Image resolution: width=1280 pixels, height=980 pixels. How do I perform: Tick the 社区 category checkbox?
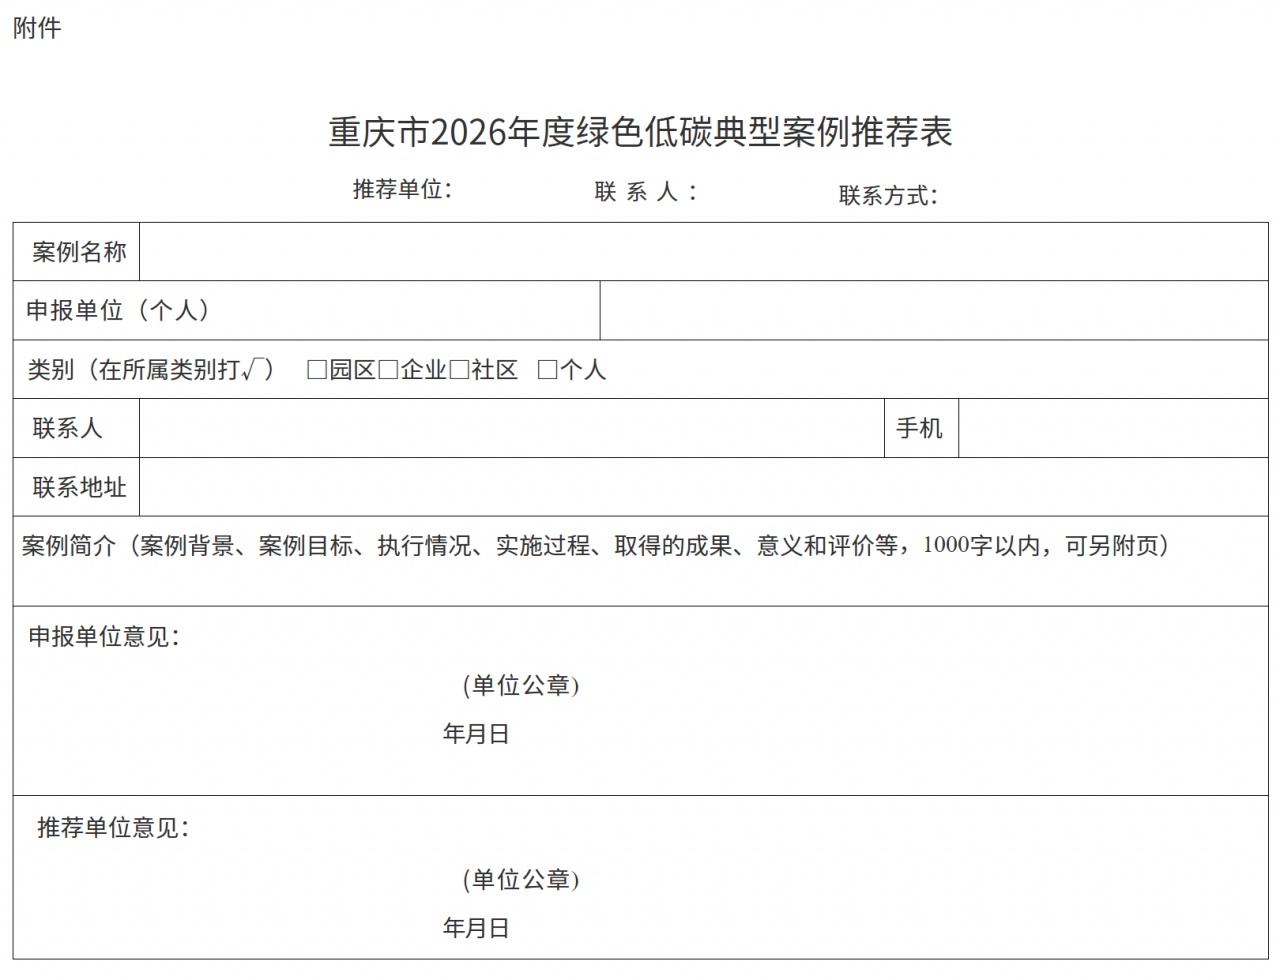(x=459, y=370)
